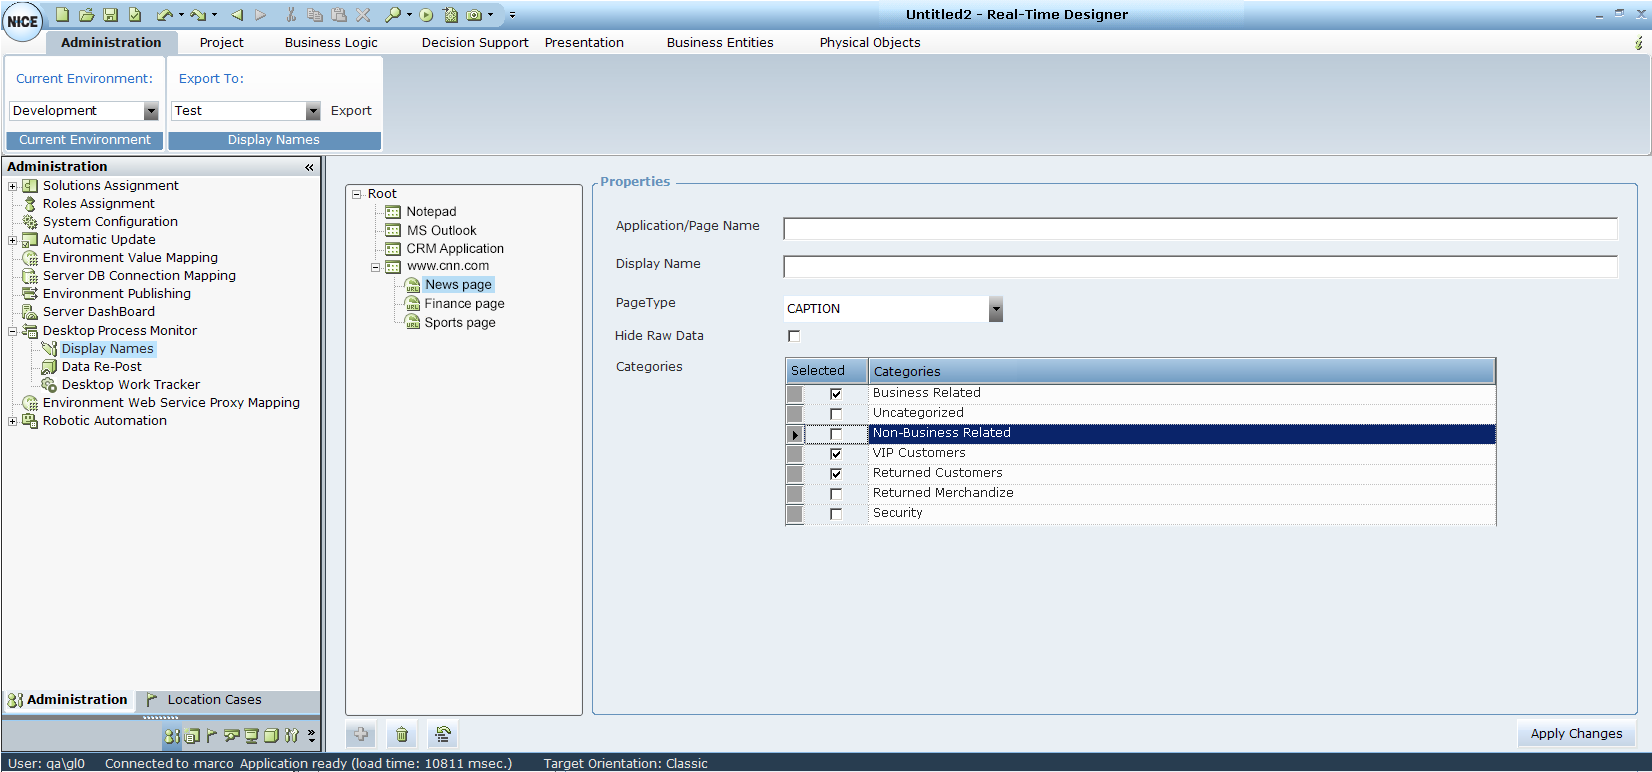
Task: Click the Open folder toolbar icon
Action: point(86,15)
